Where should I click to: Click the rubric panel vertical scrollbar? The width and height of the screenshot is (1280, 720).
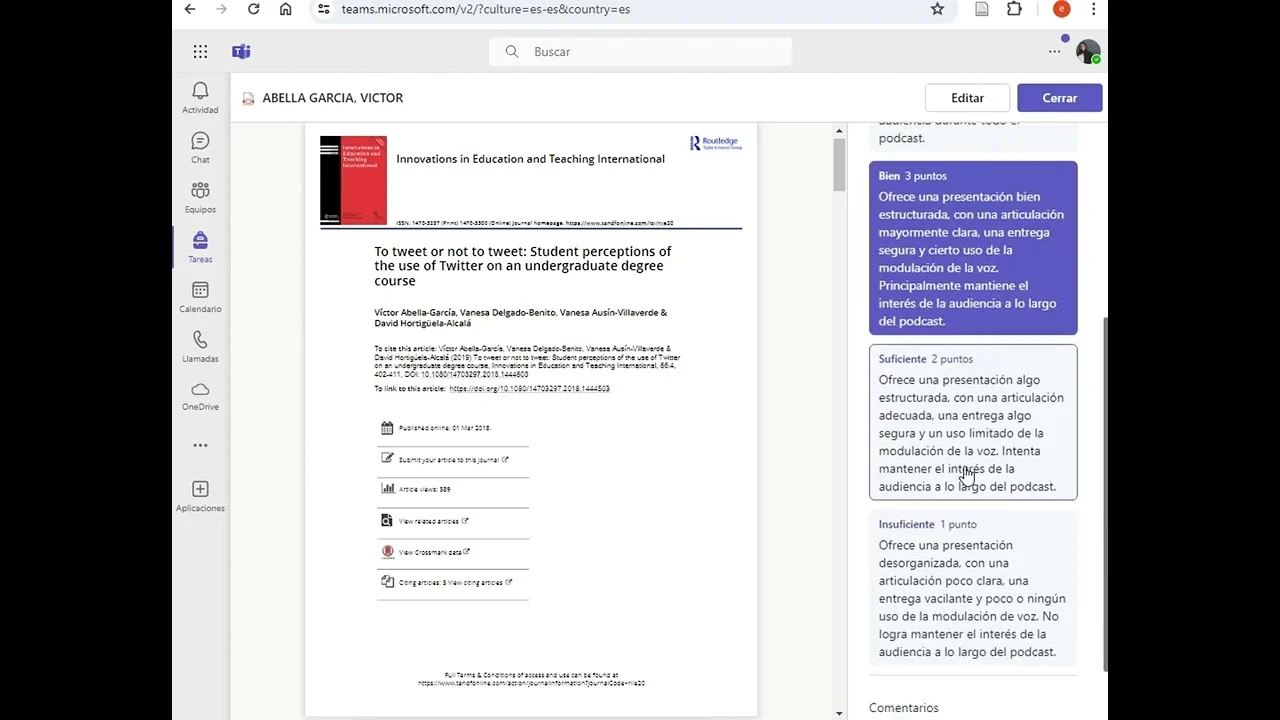(x=1104, y=490)
